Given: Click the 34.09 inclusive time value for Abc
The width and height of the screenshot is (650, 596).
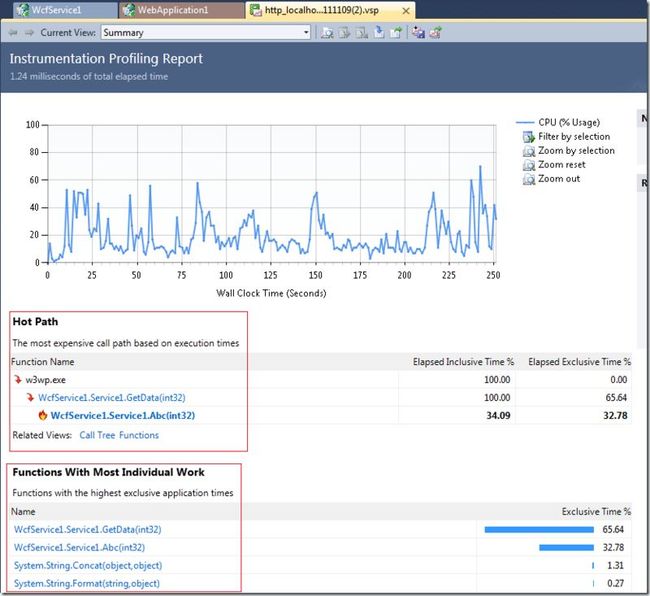Looking at the screenshot, I should tap(498, 415).
